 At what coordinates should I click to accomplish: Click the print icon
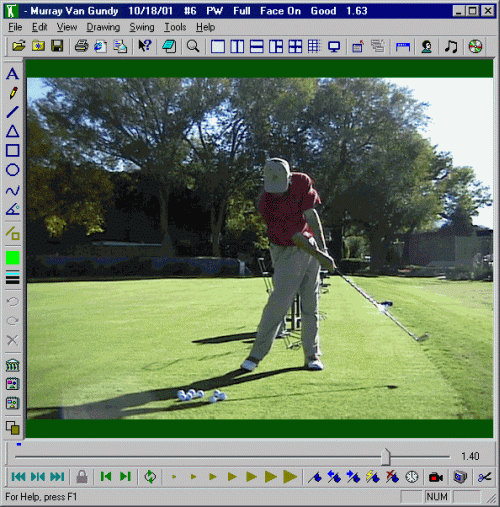81,46
